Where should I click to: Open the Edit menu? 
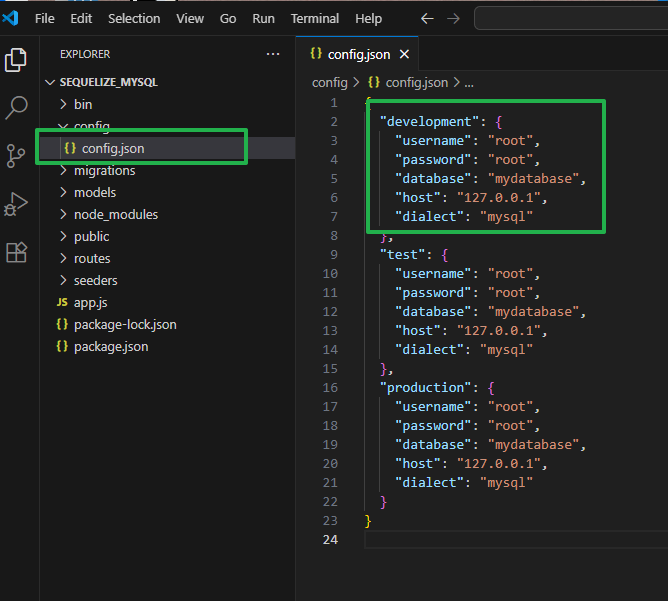pyautogui.click(x=81, y=19)
